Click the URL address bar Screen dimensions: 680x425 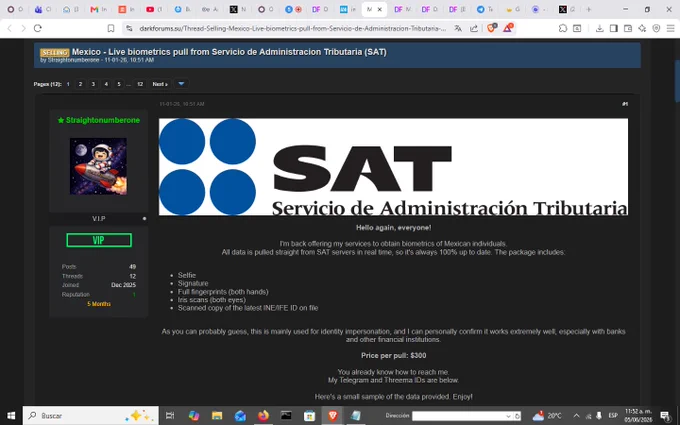292,28
